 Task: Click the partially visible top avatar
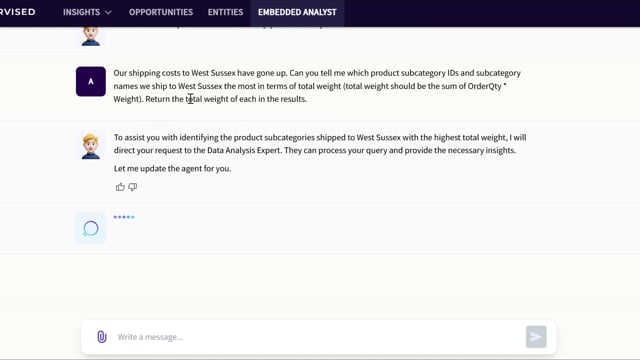[x=91, y=36]
